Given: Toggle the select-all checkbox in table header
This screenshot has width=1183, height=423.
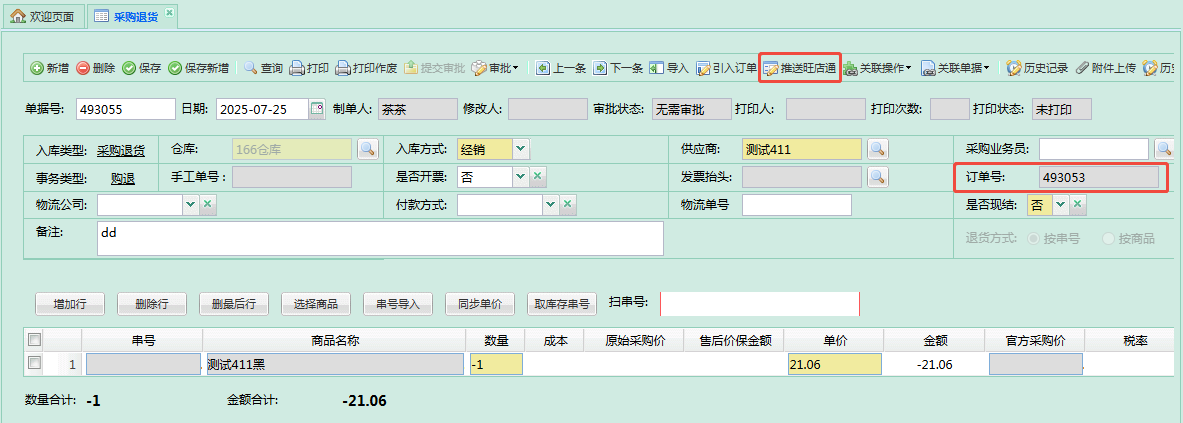Looking at the screenshot, I should (x=35, y=340).
